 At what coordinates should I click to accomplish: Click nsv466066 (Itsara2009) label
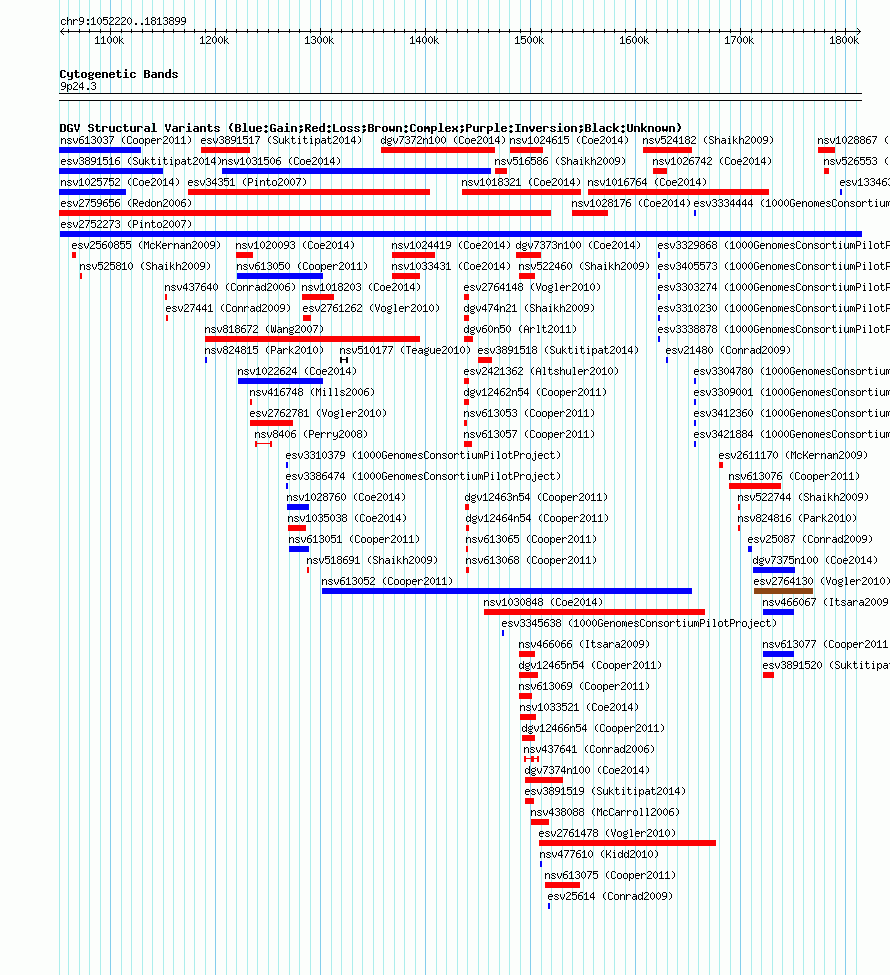pos(584,644)
